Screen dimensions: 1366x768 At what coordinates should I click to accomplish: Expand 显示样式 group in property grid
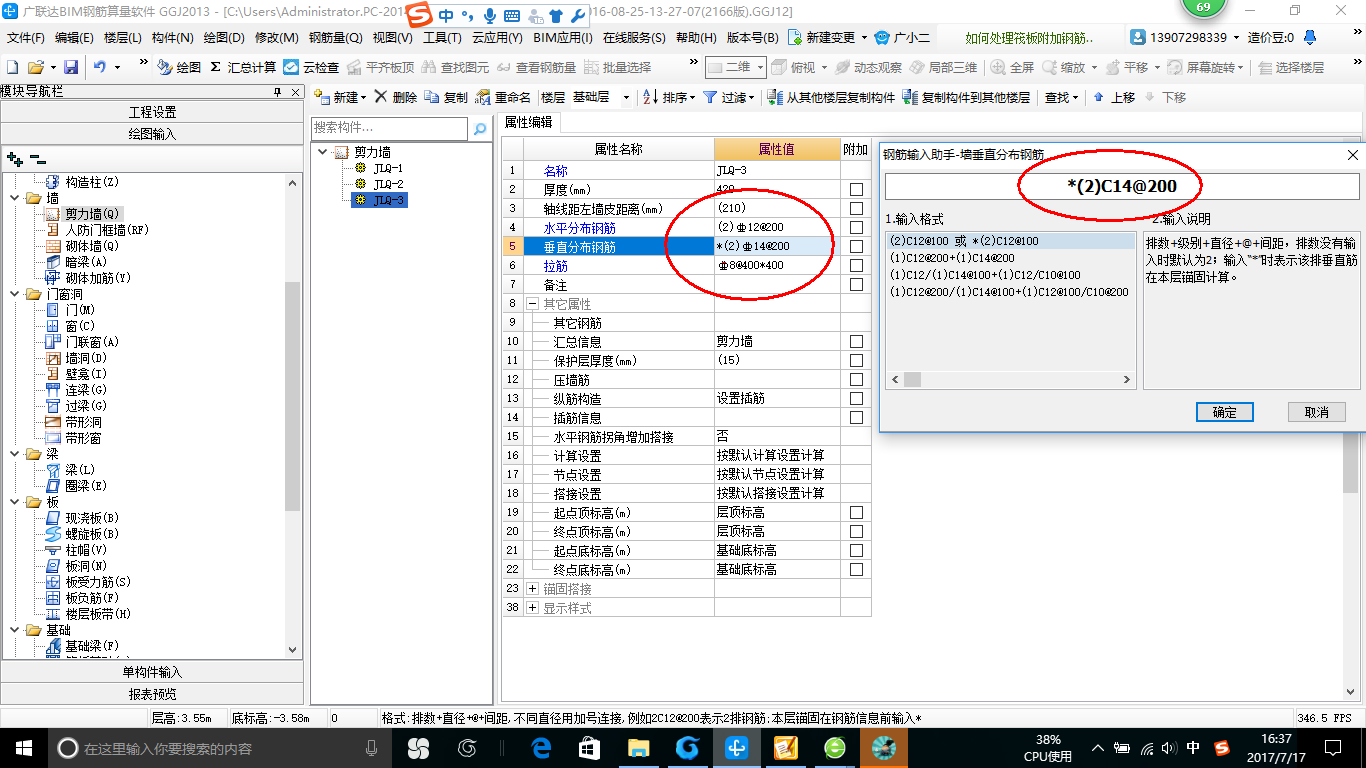coord(532,608)
